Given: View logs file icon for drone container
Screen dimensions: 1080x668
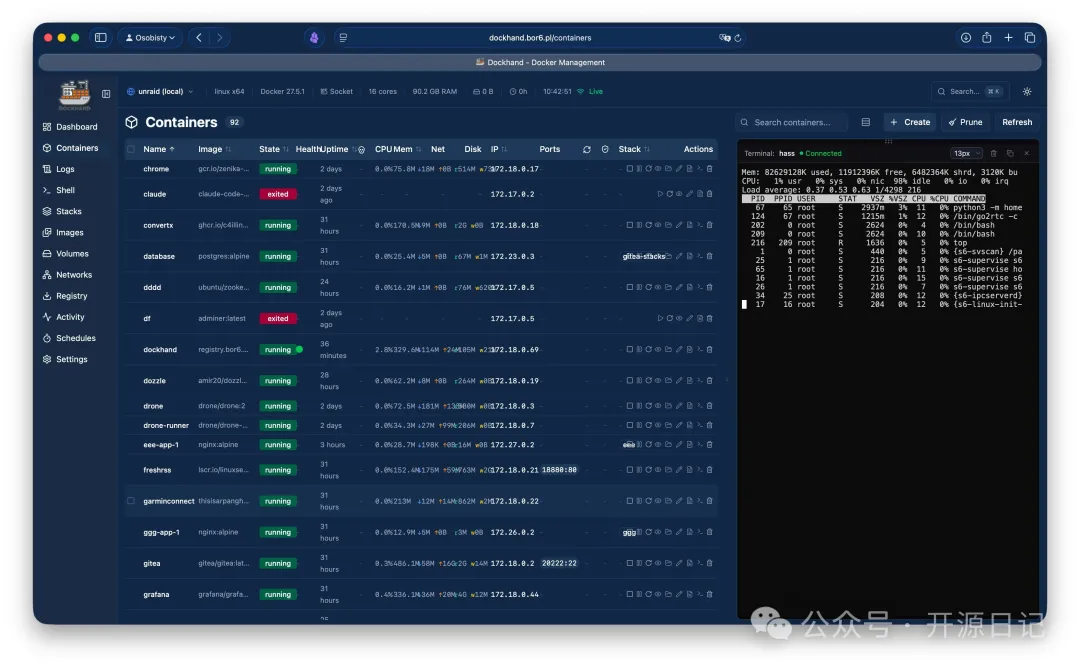Looking at the screenshot, I should 689,406.
